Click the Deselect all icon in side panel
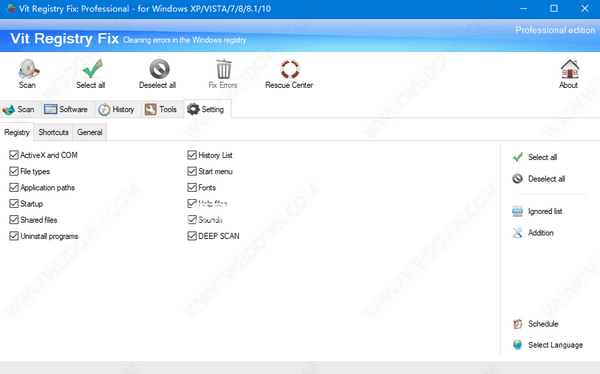 coord(517,178)
